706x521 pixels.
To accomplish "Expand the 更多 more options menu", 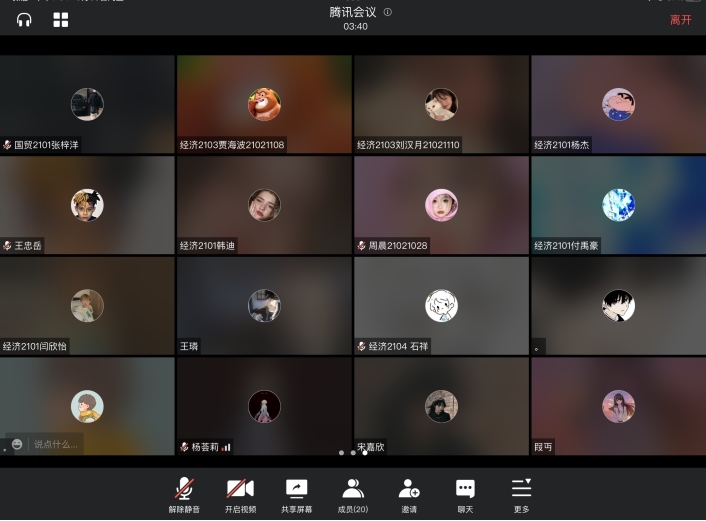I will (521, 494).
